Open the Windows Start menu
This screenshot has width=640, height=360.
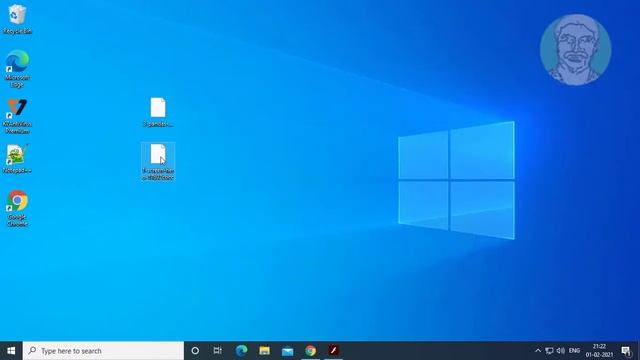pos(11,351)
